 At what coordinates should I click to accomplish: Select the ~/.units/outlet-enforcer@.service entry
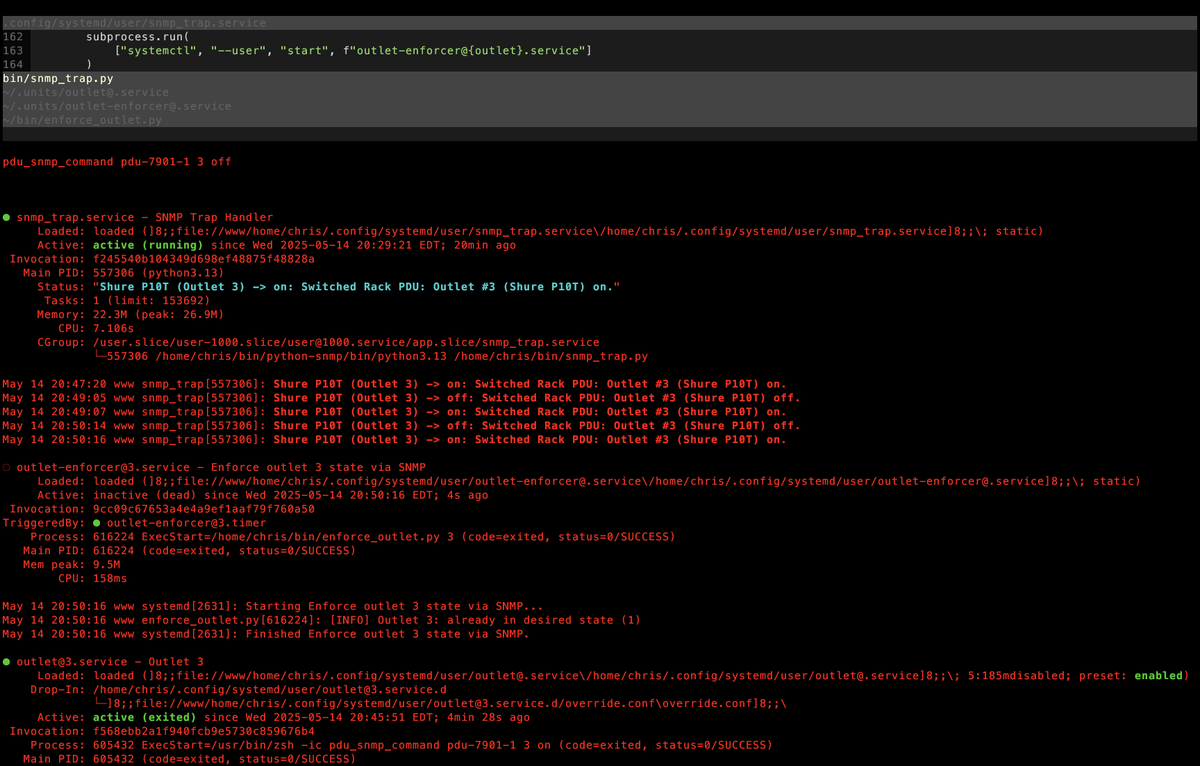(117, 106)
